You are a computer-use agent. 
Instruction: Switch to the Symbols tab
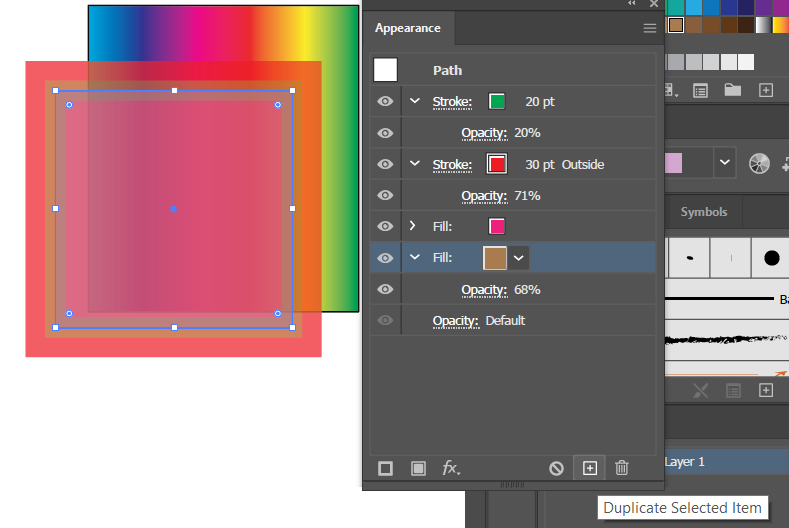pyautogui.click(x=704, y=212)
